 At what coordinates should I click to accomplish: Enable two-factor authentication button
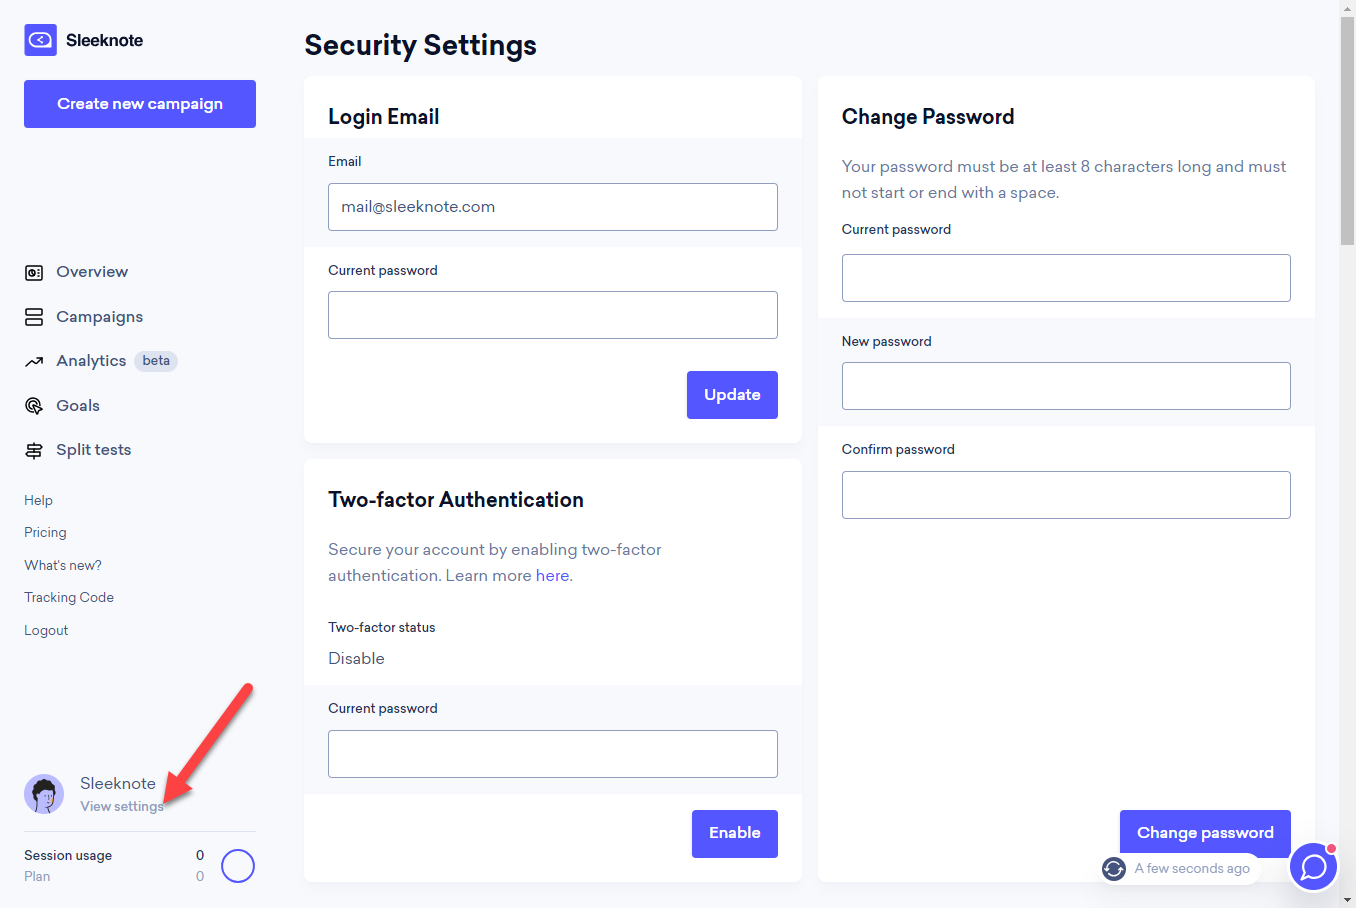click(x=734, y=833)
